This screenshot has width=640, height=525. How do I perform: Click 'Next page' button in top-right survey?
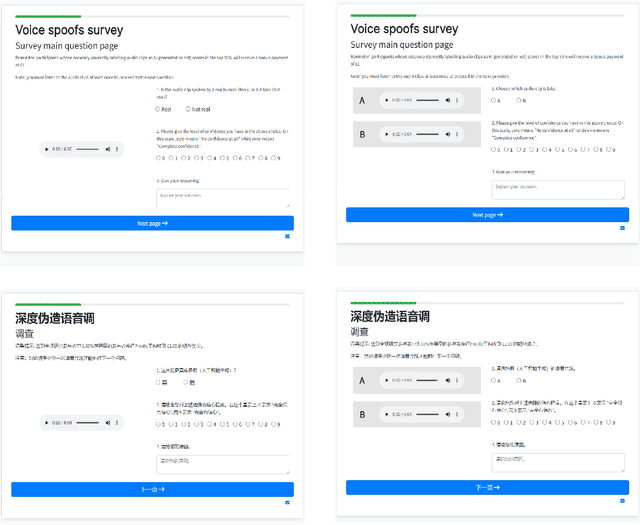tap(487, 214)
